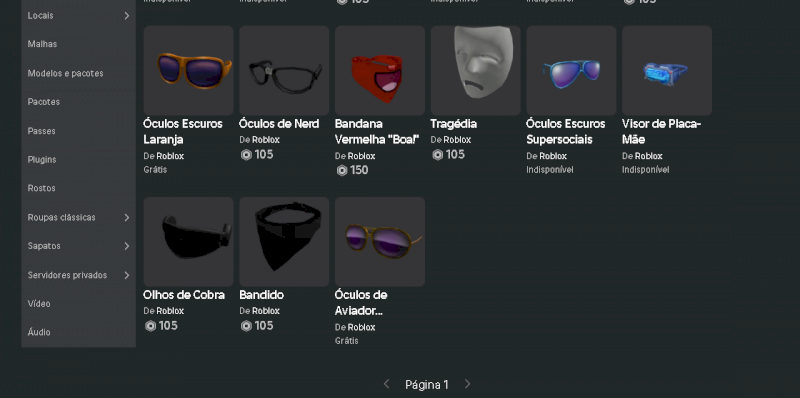The height and width of the screenshot is (398, 800).
Task: Open the orange sunglasses thumbnail
Action: pyautogui.click(x=188, y=70)
